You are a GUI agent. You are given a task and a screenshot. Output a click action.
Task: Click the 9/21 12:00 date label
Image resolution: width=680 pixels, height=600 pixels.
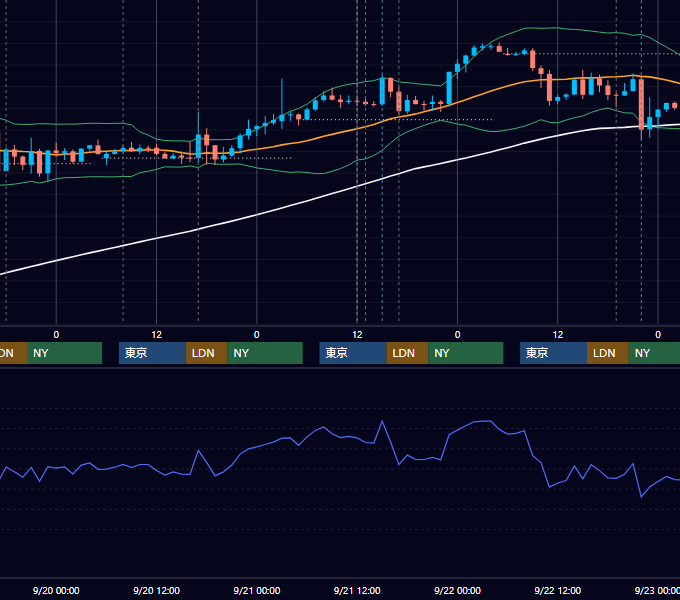click(x=357, y=590)
